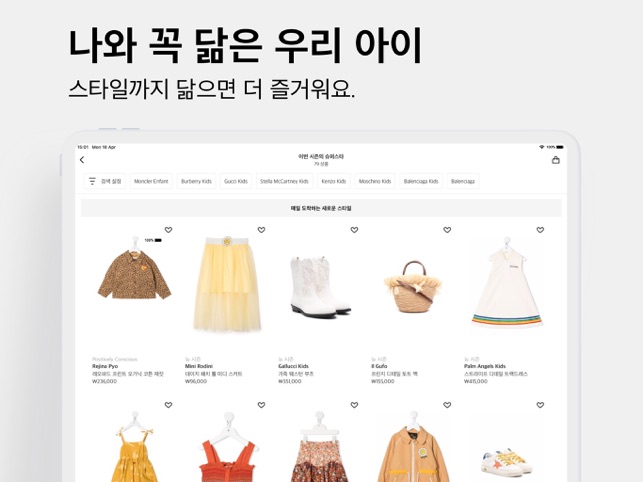The image size is (643, 482).
Task: Open the shopping bag icon
Action: (556, 160)
